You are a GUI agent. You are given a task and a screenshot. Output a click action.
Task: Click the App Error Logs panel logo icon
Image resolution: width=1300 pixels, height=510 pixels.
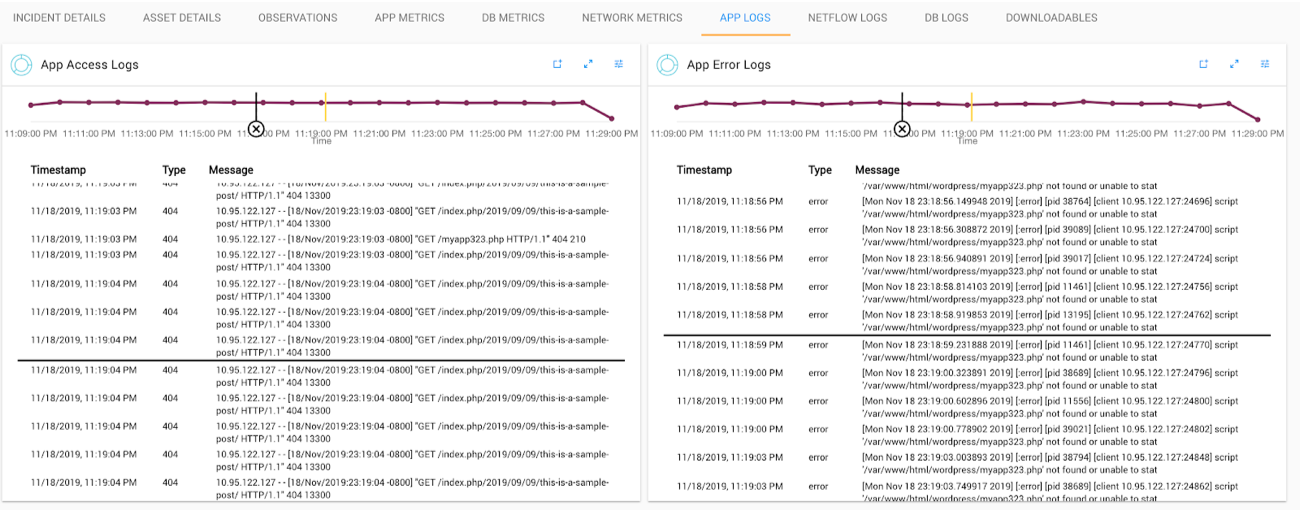pos(668,65)
